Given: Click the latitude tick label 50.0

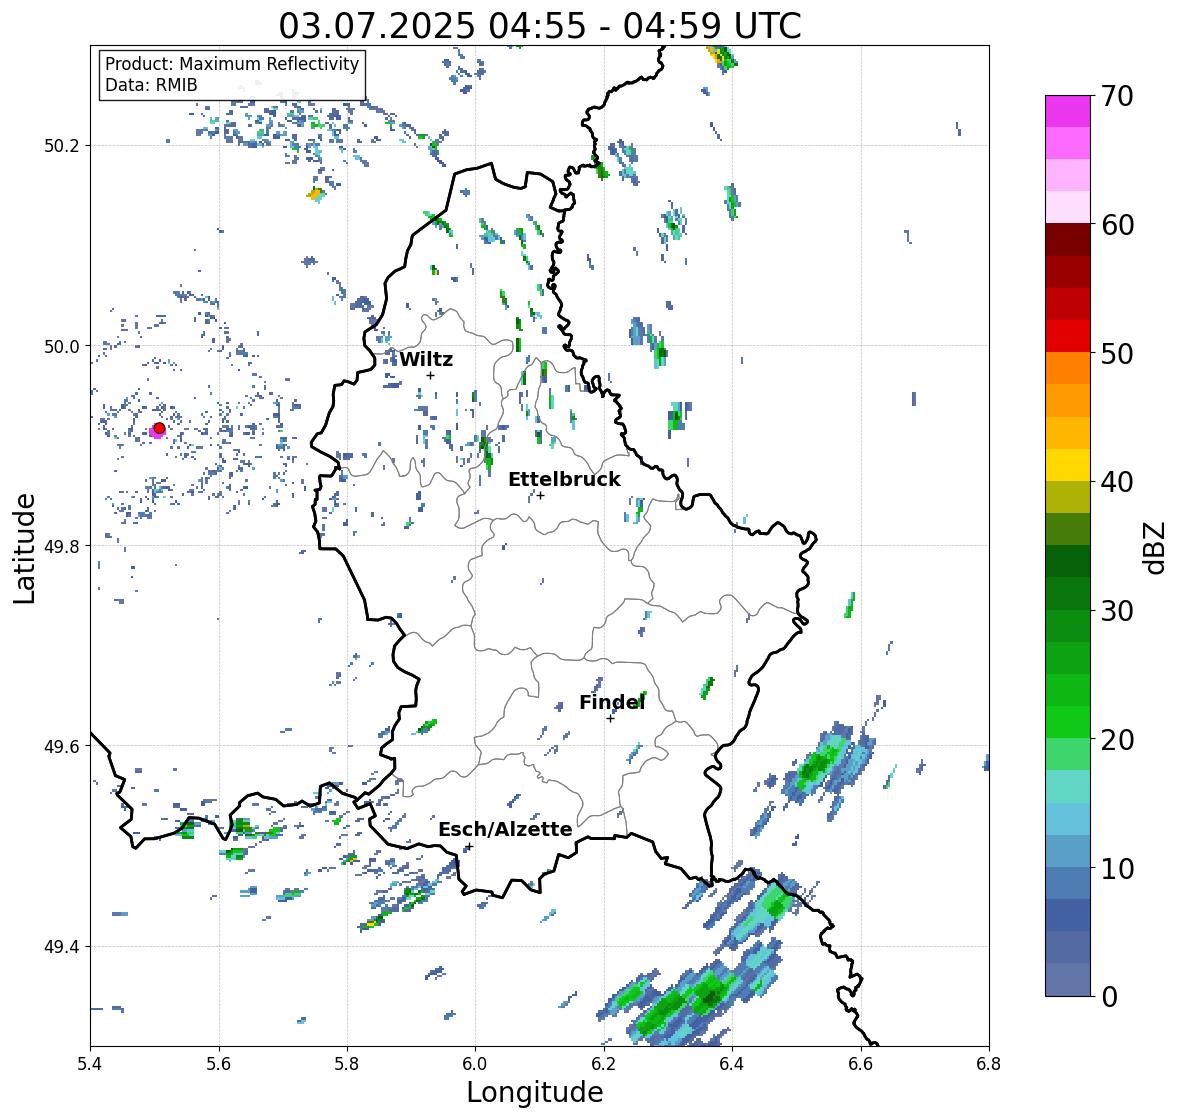Looking at the screenshot, I should point(62,347).
